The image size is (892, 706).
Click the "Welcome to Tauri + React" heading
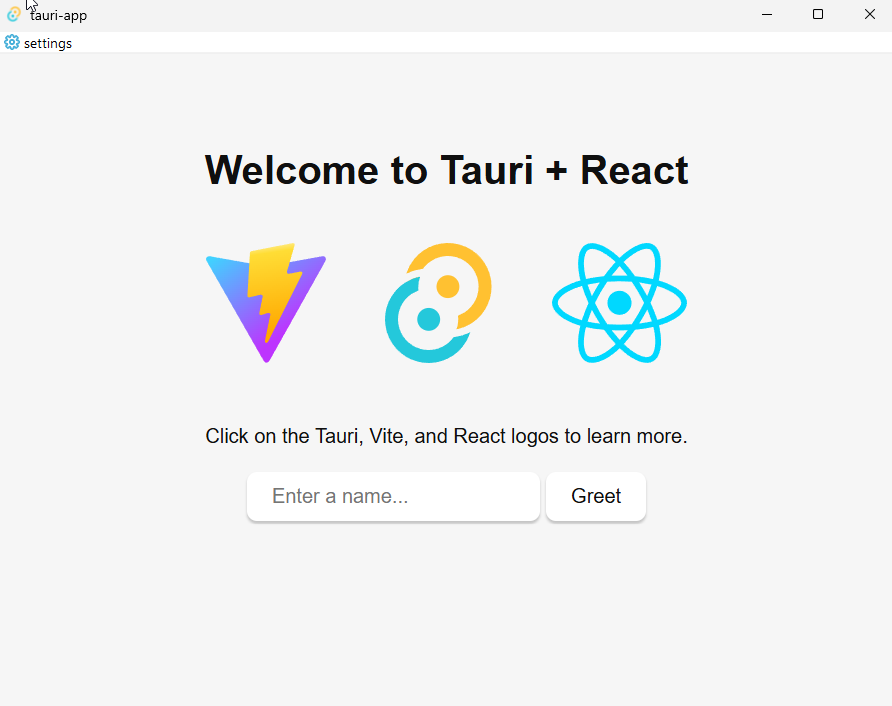447,170
